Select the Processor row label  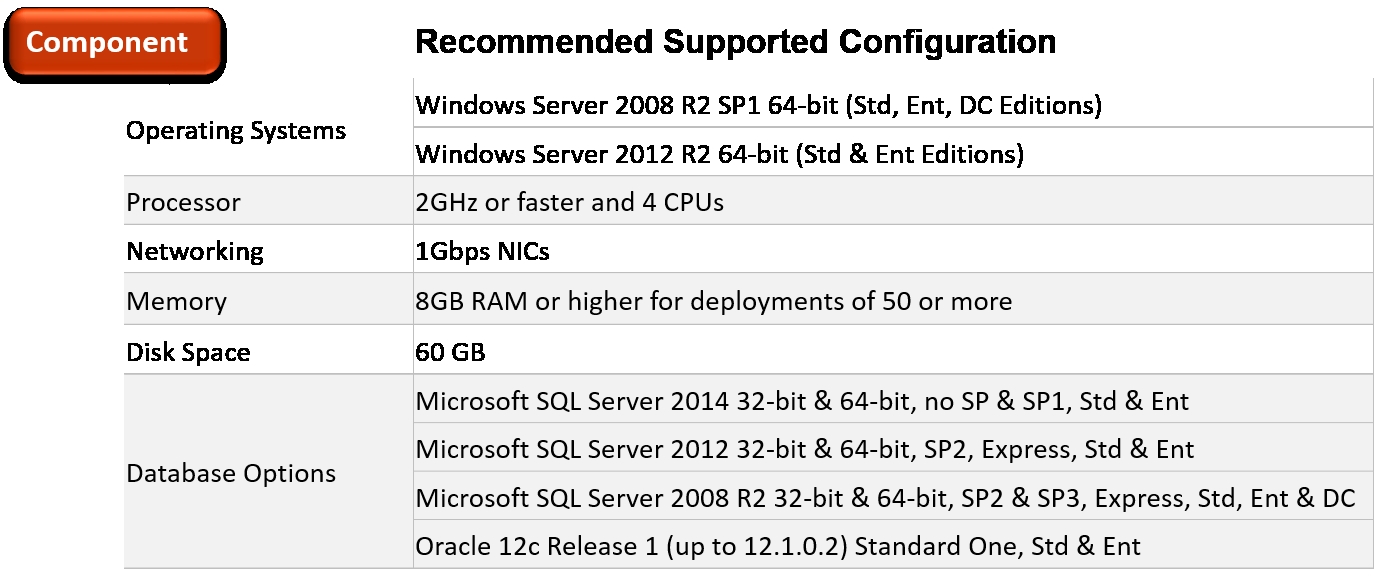[183, 203]
